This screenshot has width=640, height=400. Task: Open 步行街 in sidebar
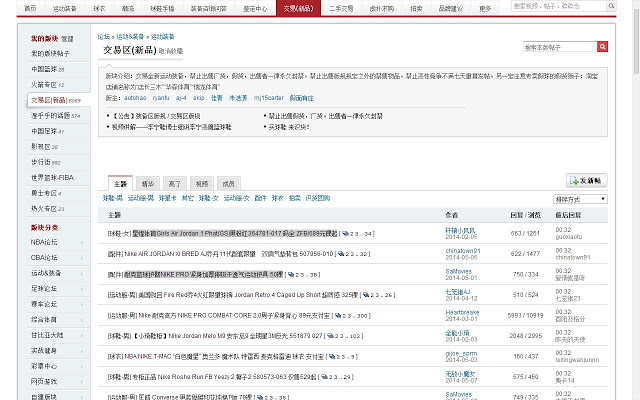point(41,162)
